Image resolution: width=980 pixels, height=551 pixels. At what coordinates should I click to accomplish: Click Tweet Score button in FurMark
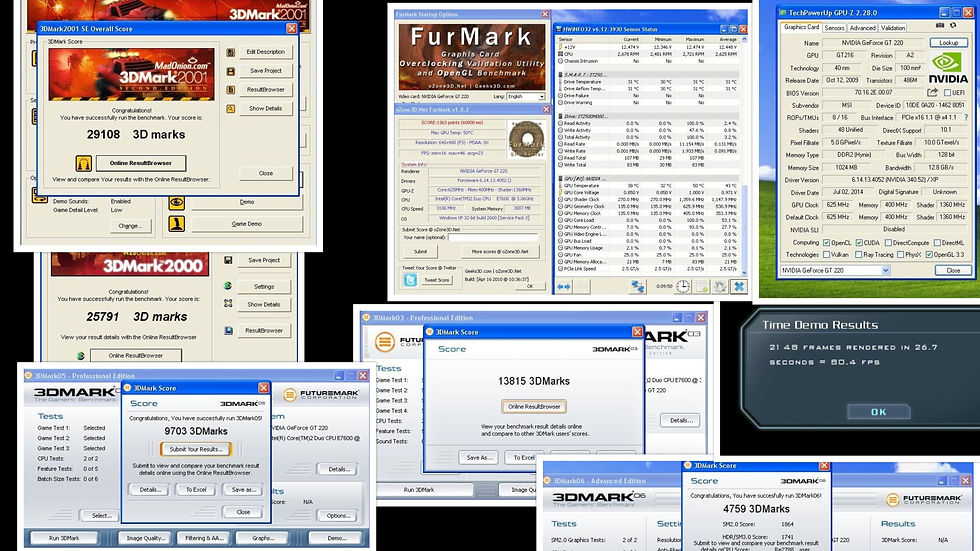click(436, 280)
